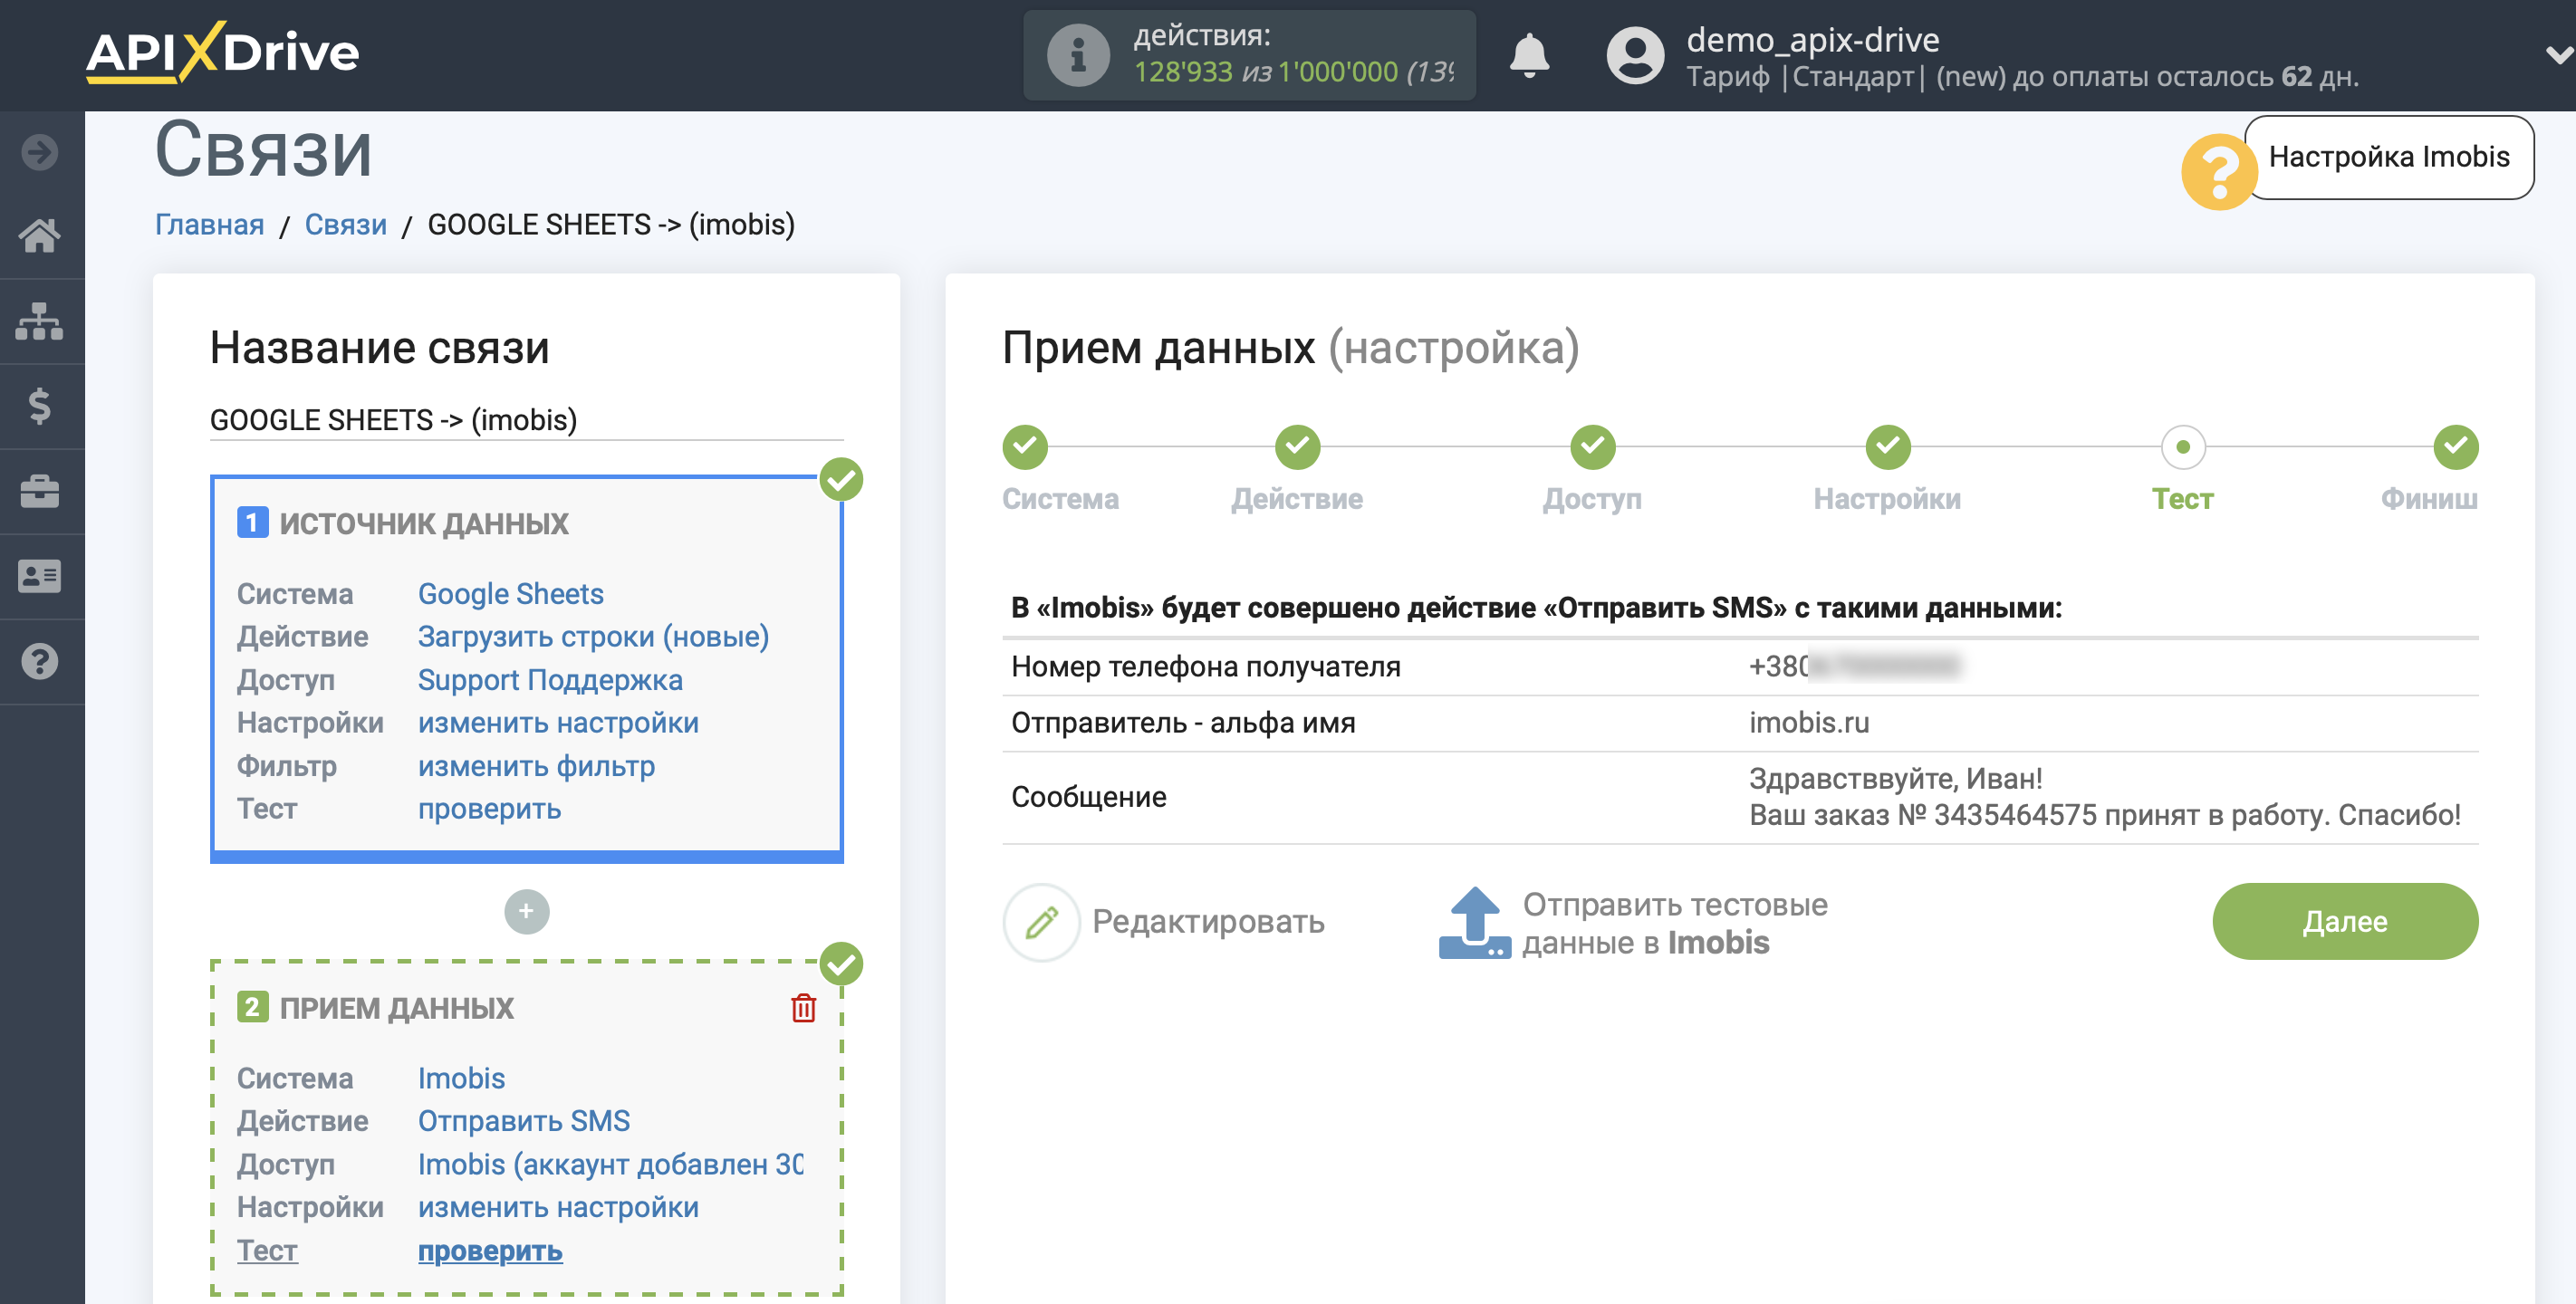The width and height of the screenshot is (2576, 1304).
Task: Click изменить настройки in data receiver
Action: pos(558,1207)
